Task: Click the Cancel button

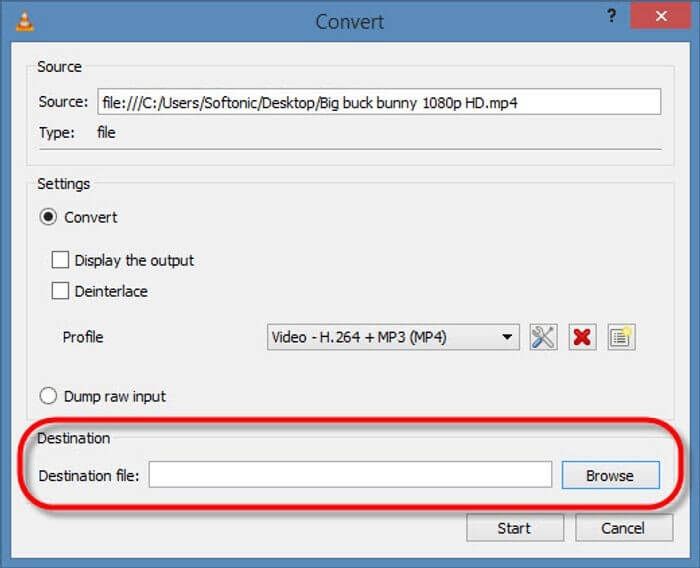Action: click(623, 527)
